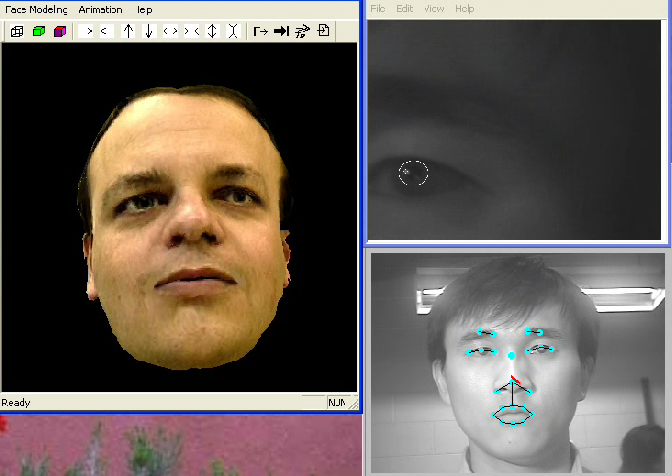Viewport: 672px width, 476px height.
Task: Click the wireframe cube icon
Action: pyautogui.click(x=17, y=31)
